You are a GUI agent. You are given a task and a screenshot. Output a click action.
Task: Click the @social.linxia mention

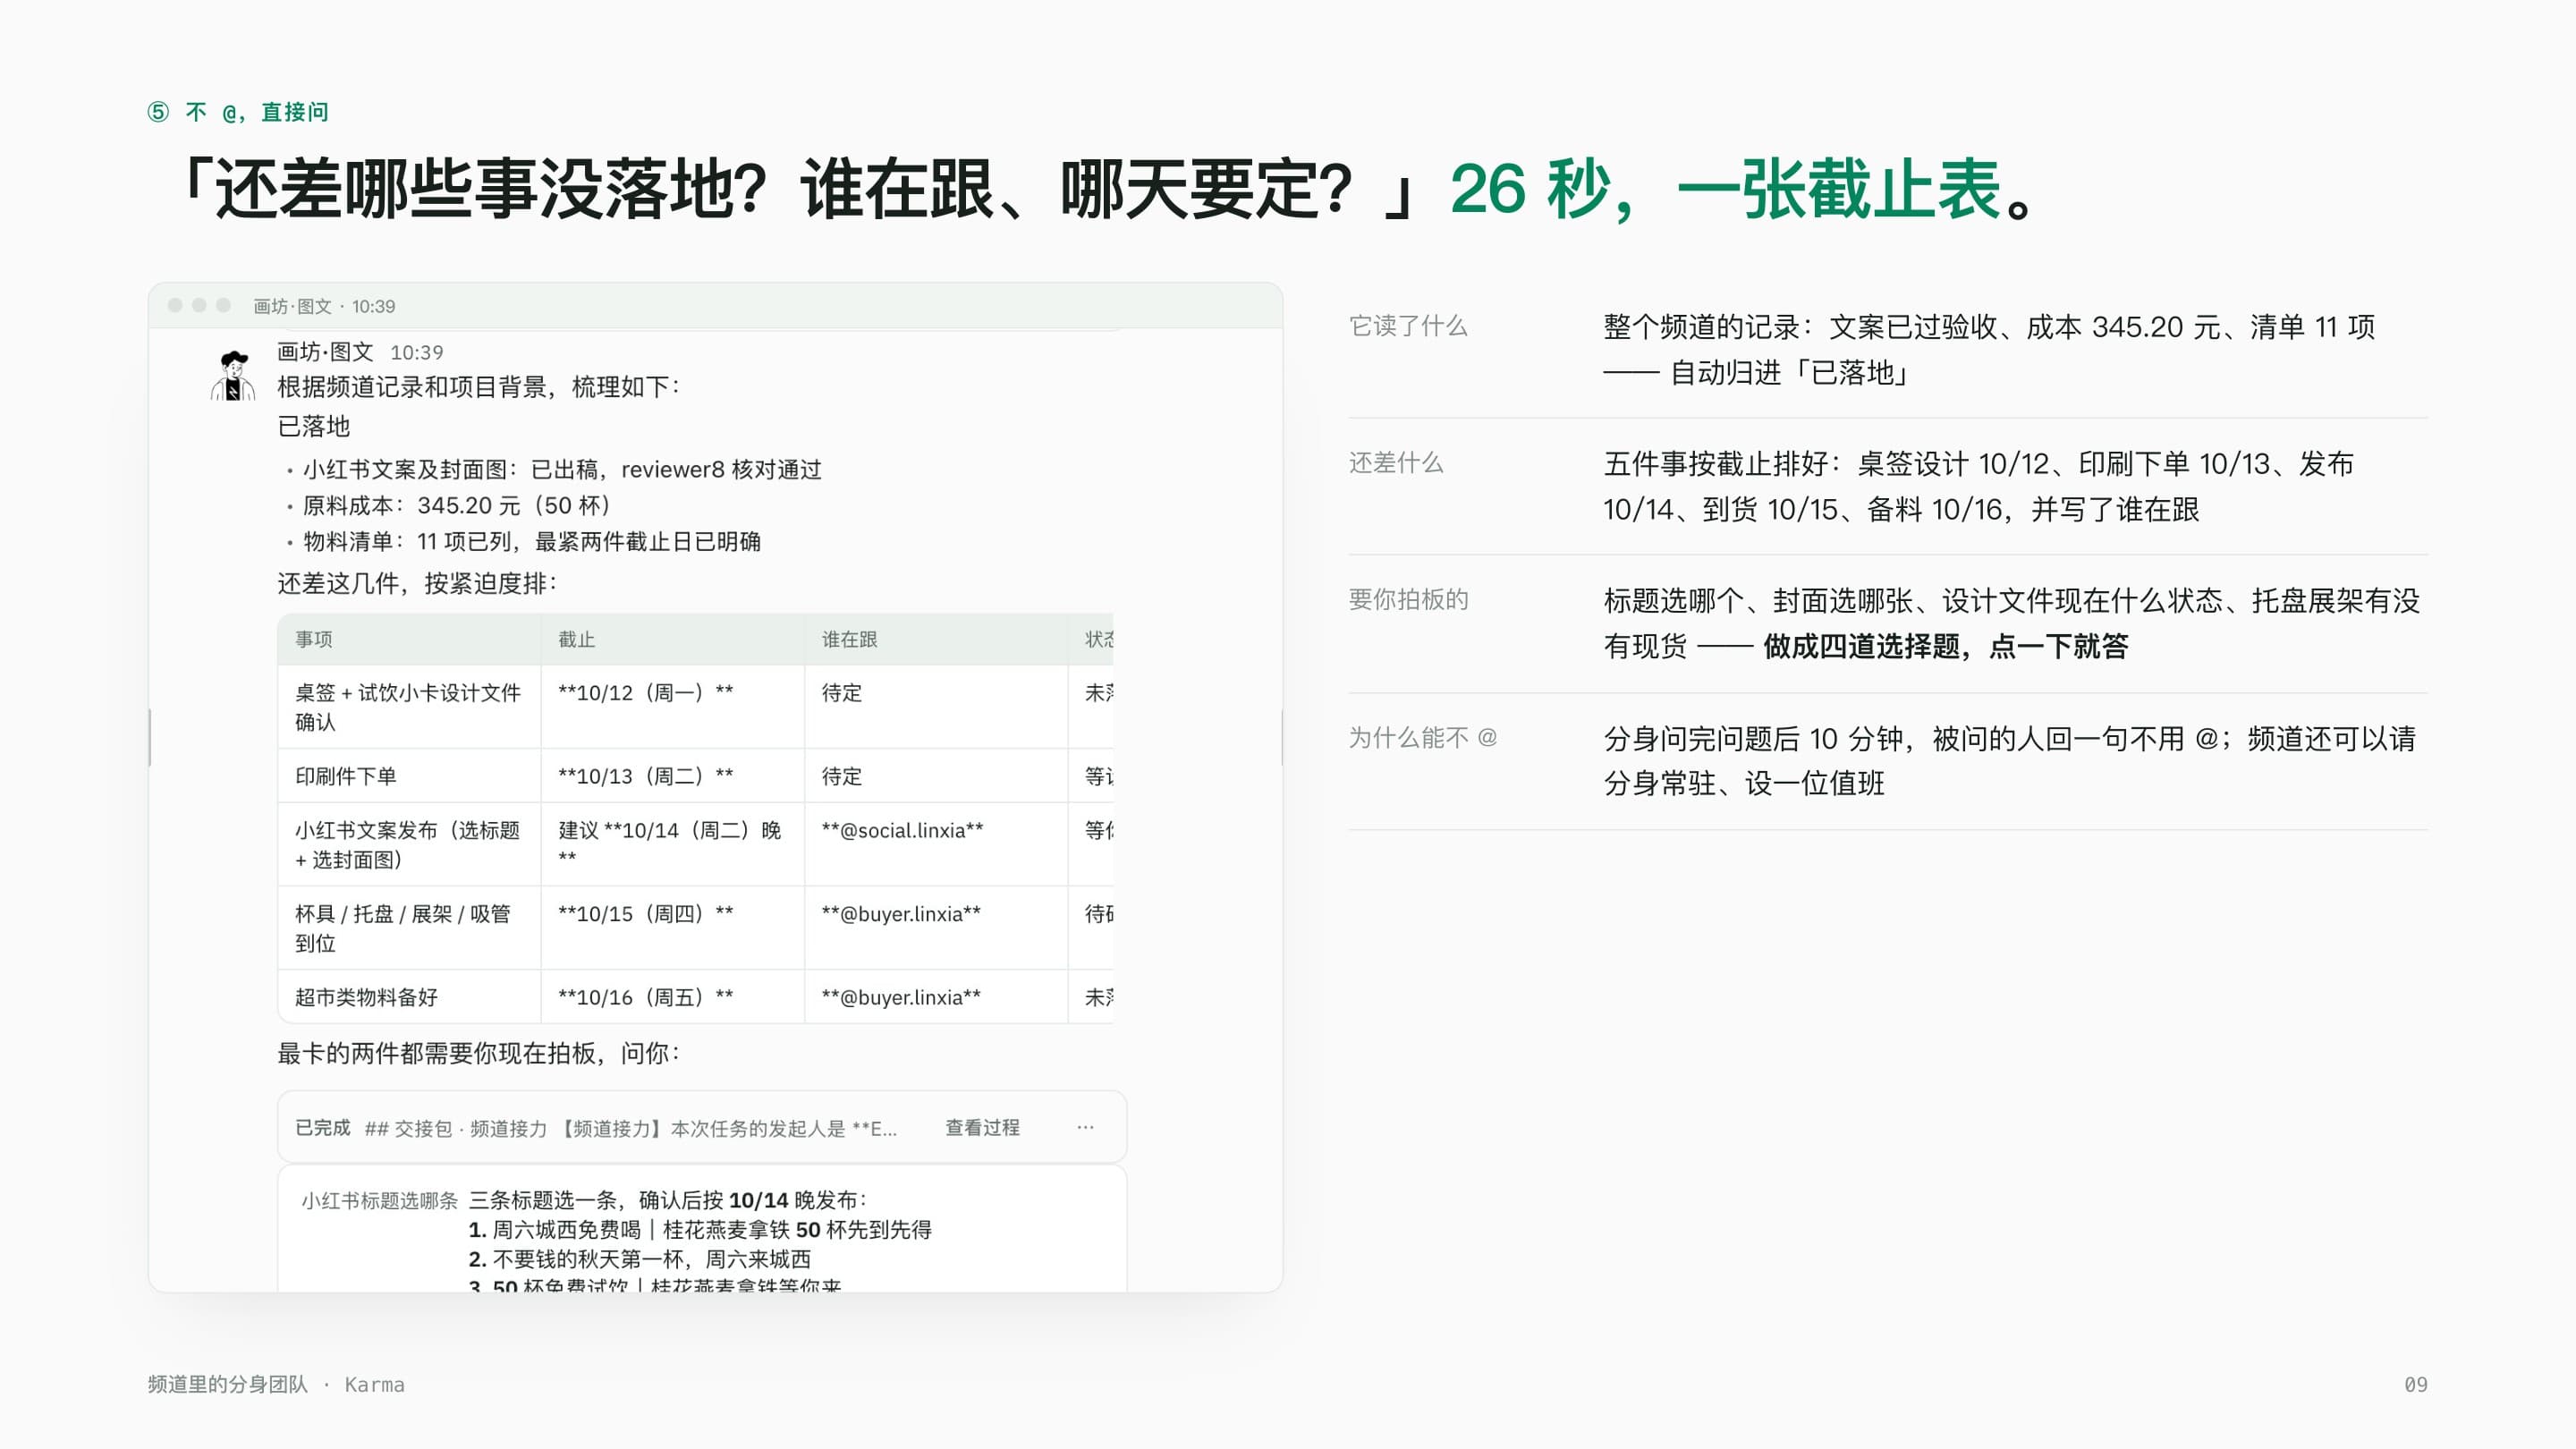pos(902,830)
